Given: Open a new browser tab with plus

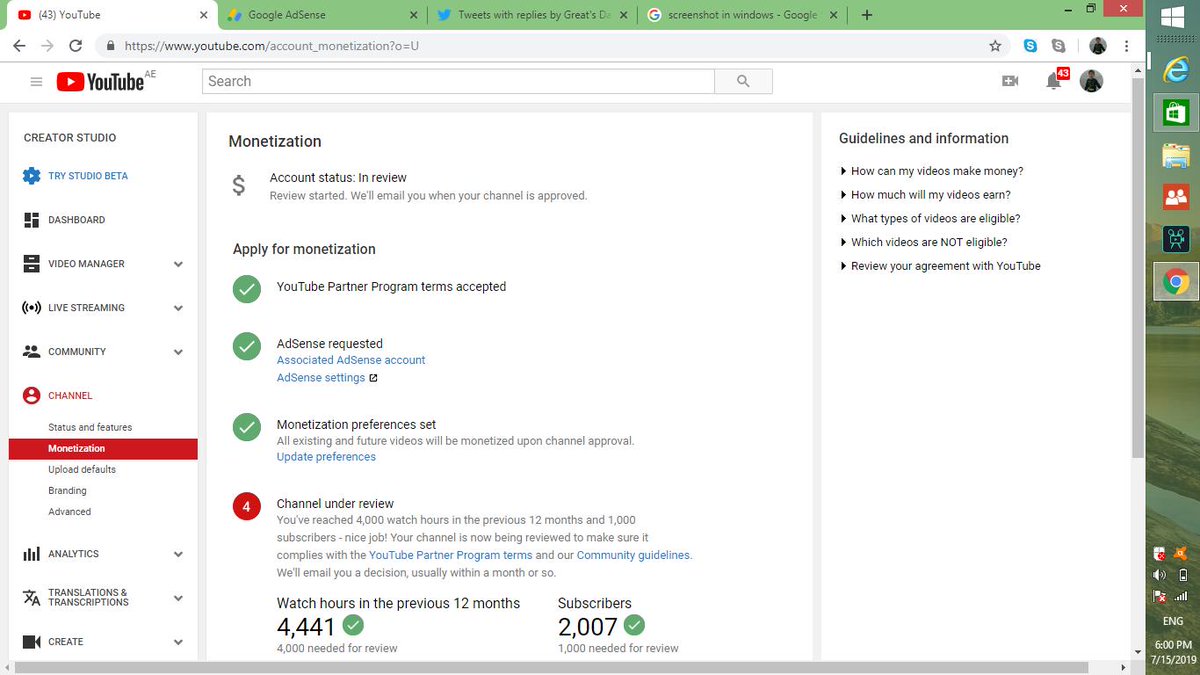Looking at the screenshot, I should coord(866,15).
